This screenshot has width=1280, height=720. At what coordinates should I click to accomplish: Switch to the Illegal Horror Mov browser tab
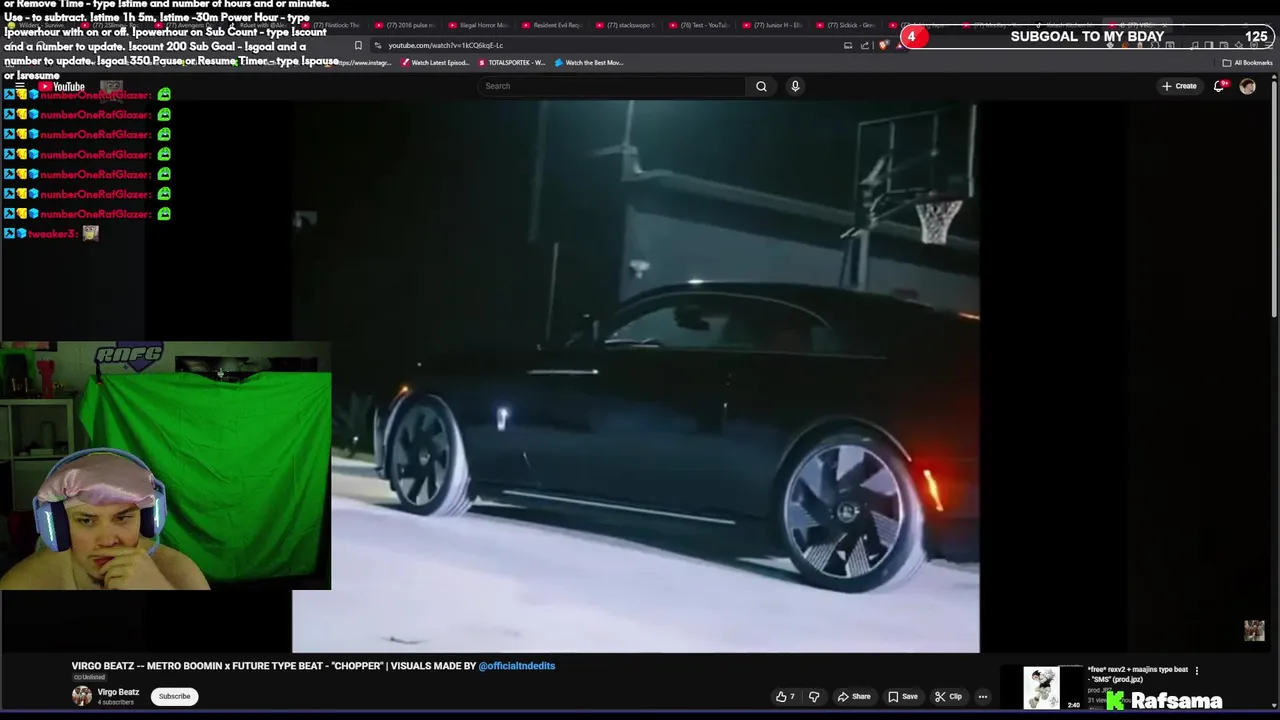pyautogui.click(x=478, y=25)
